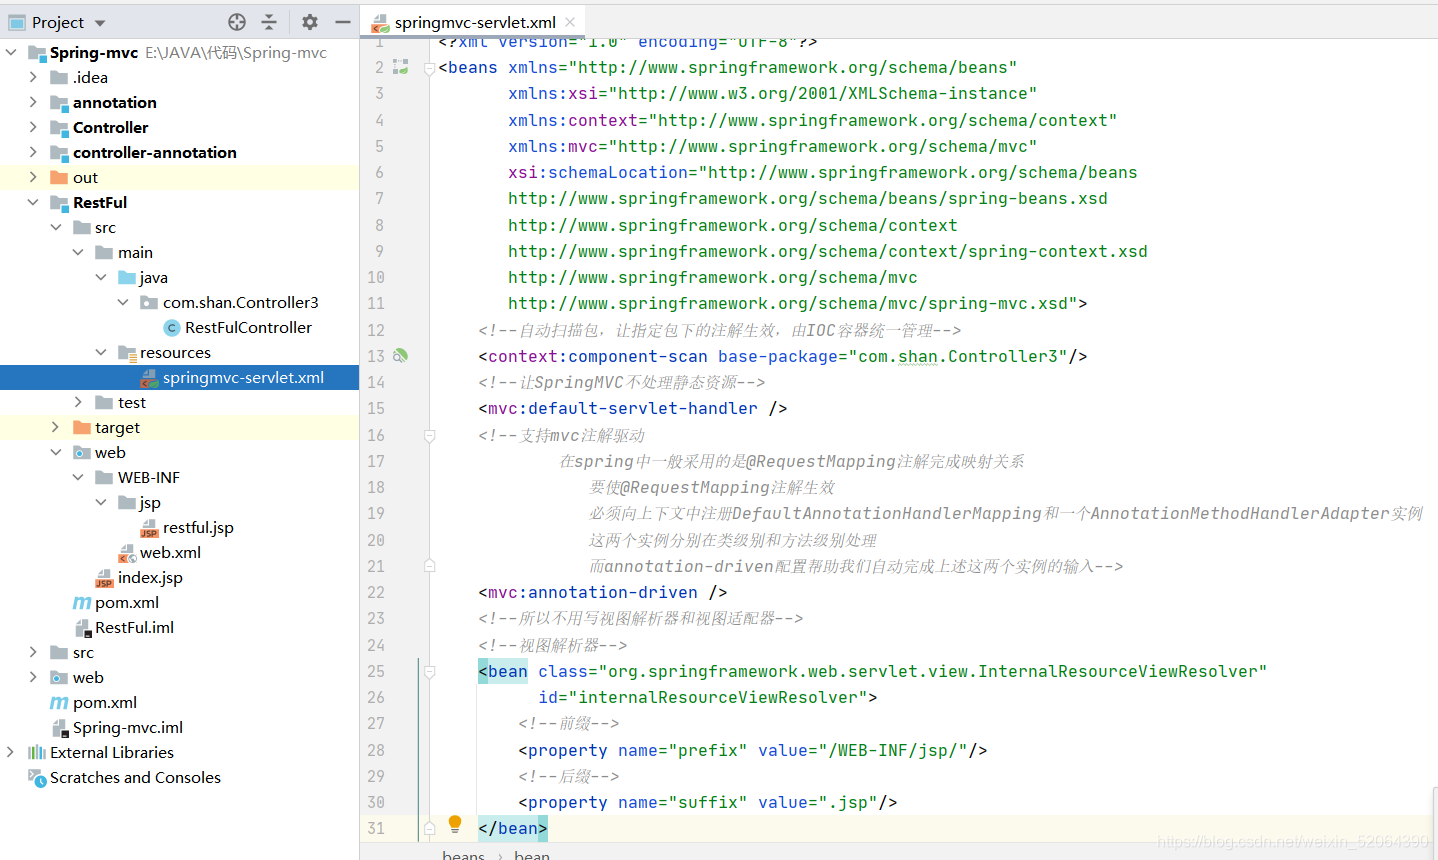Fold the beans tag on line 2

(x=429, y=68)
